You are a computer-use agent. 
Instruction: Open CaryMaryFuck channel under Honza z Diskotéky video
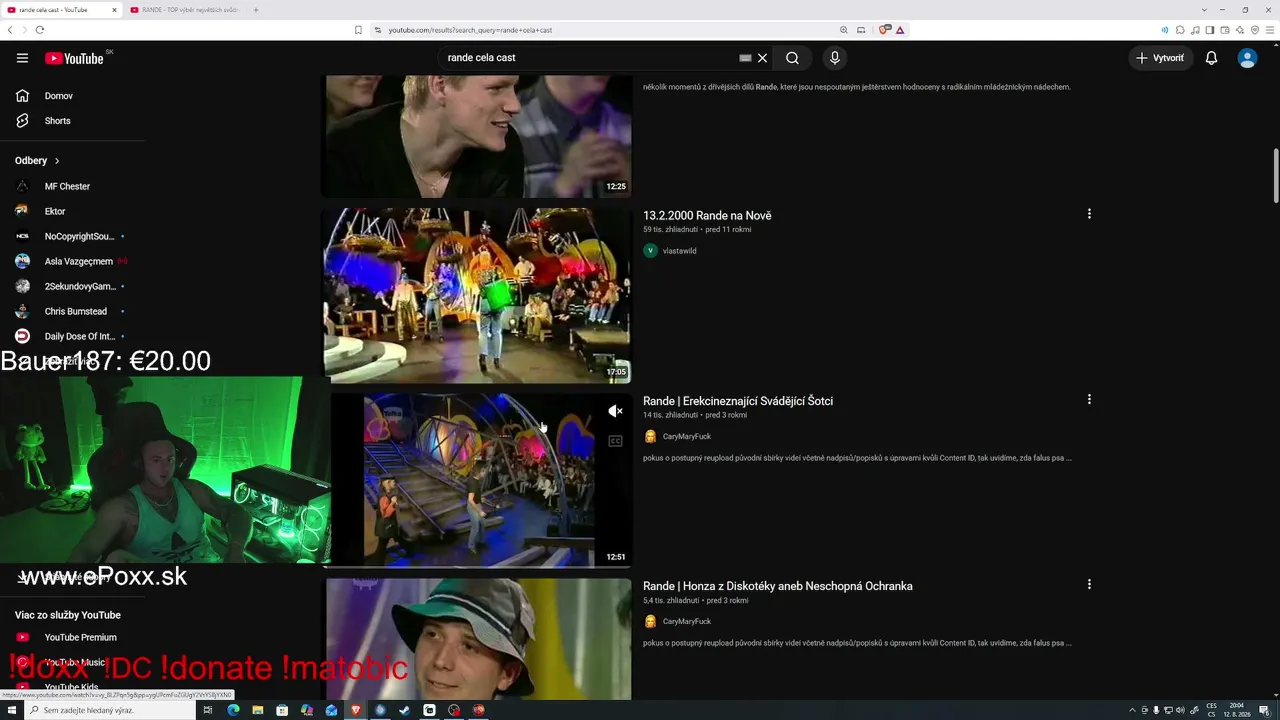pyautogui.click(x=687, y=621)
